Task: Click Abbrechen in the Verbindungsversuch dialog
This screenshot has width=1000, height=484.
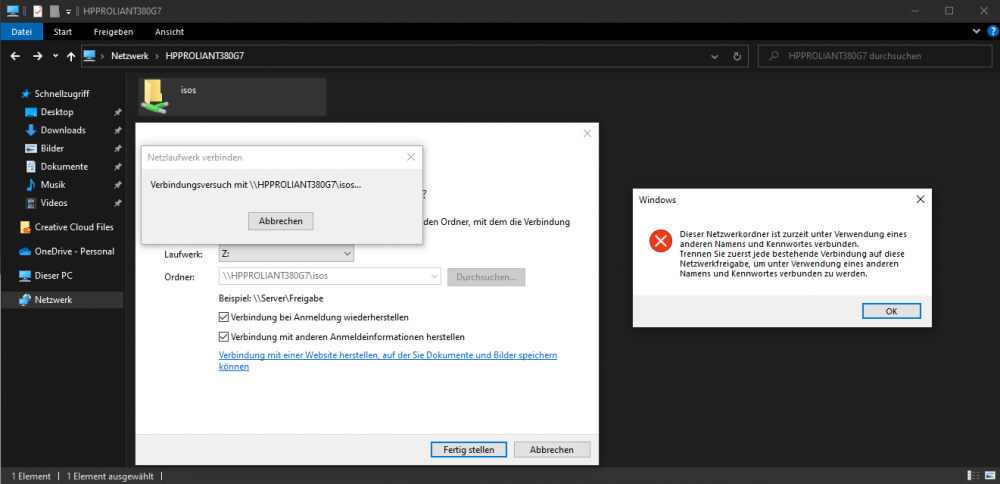Action: [281, 221]
